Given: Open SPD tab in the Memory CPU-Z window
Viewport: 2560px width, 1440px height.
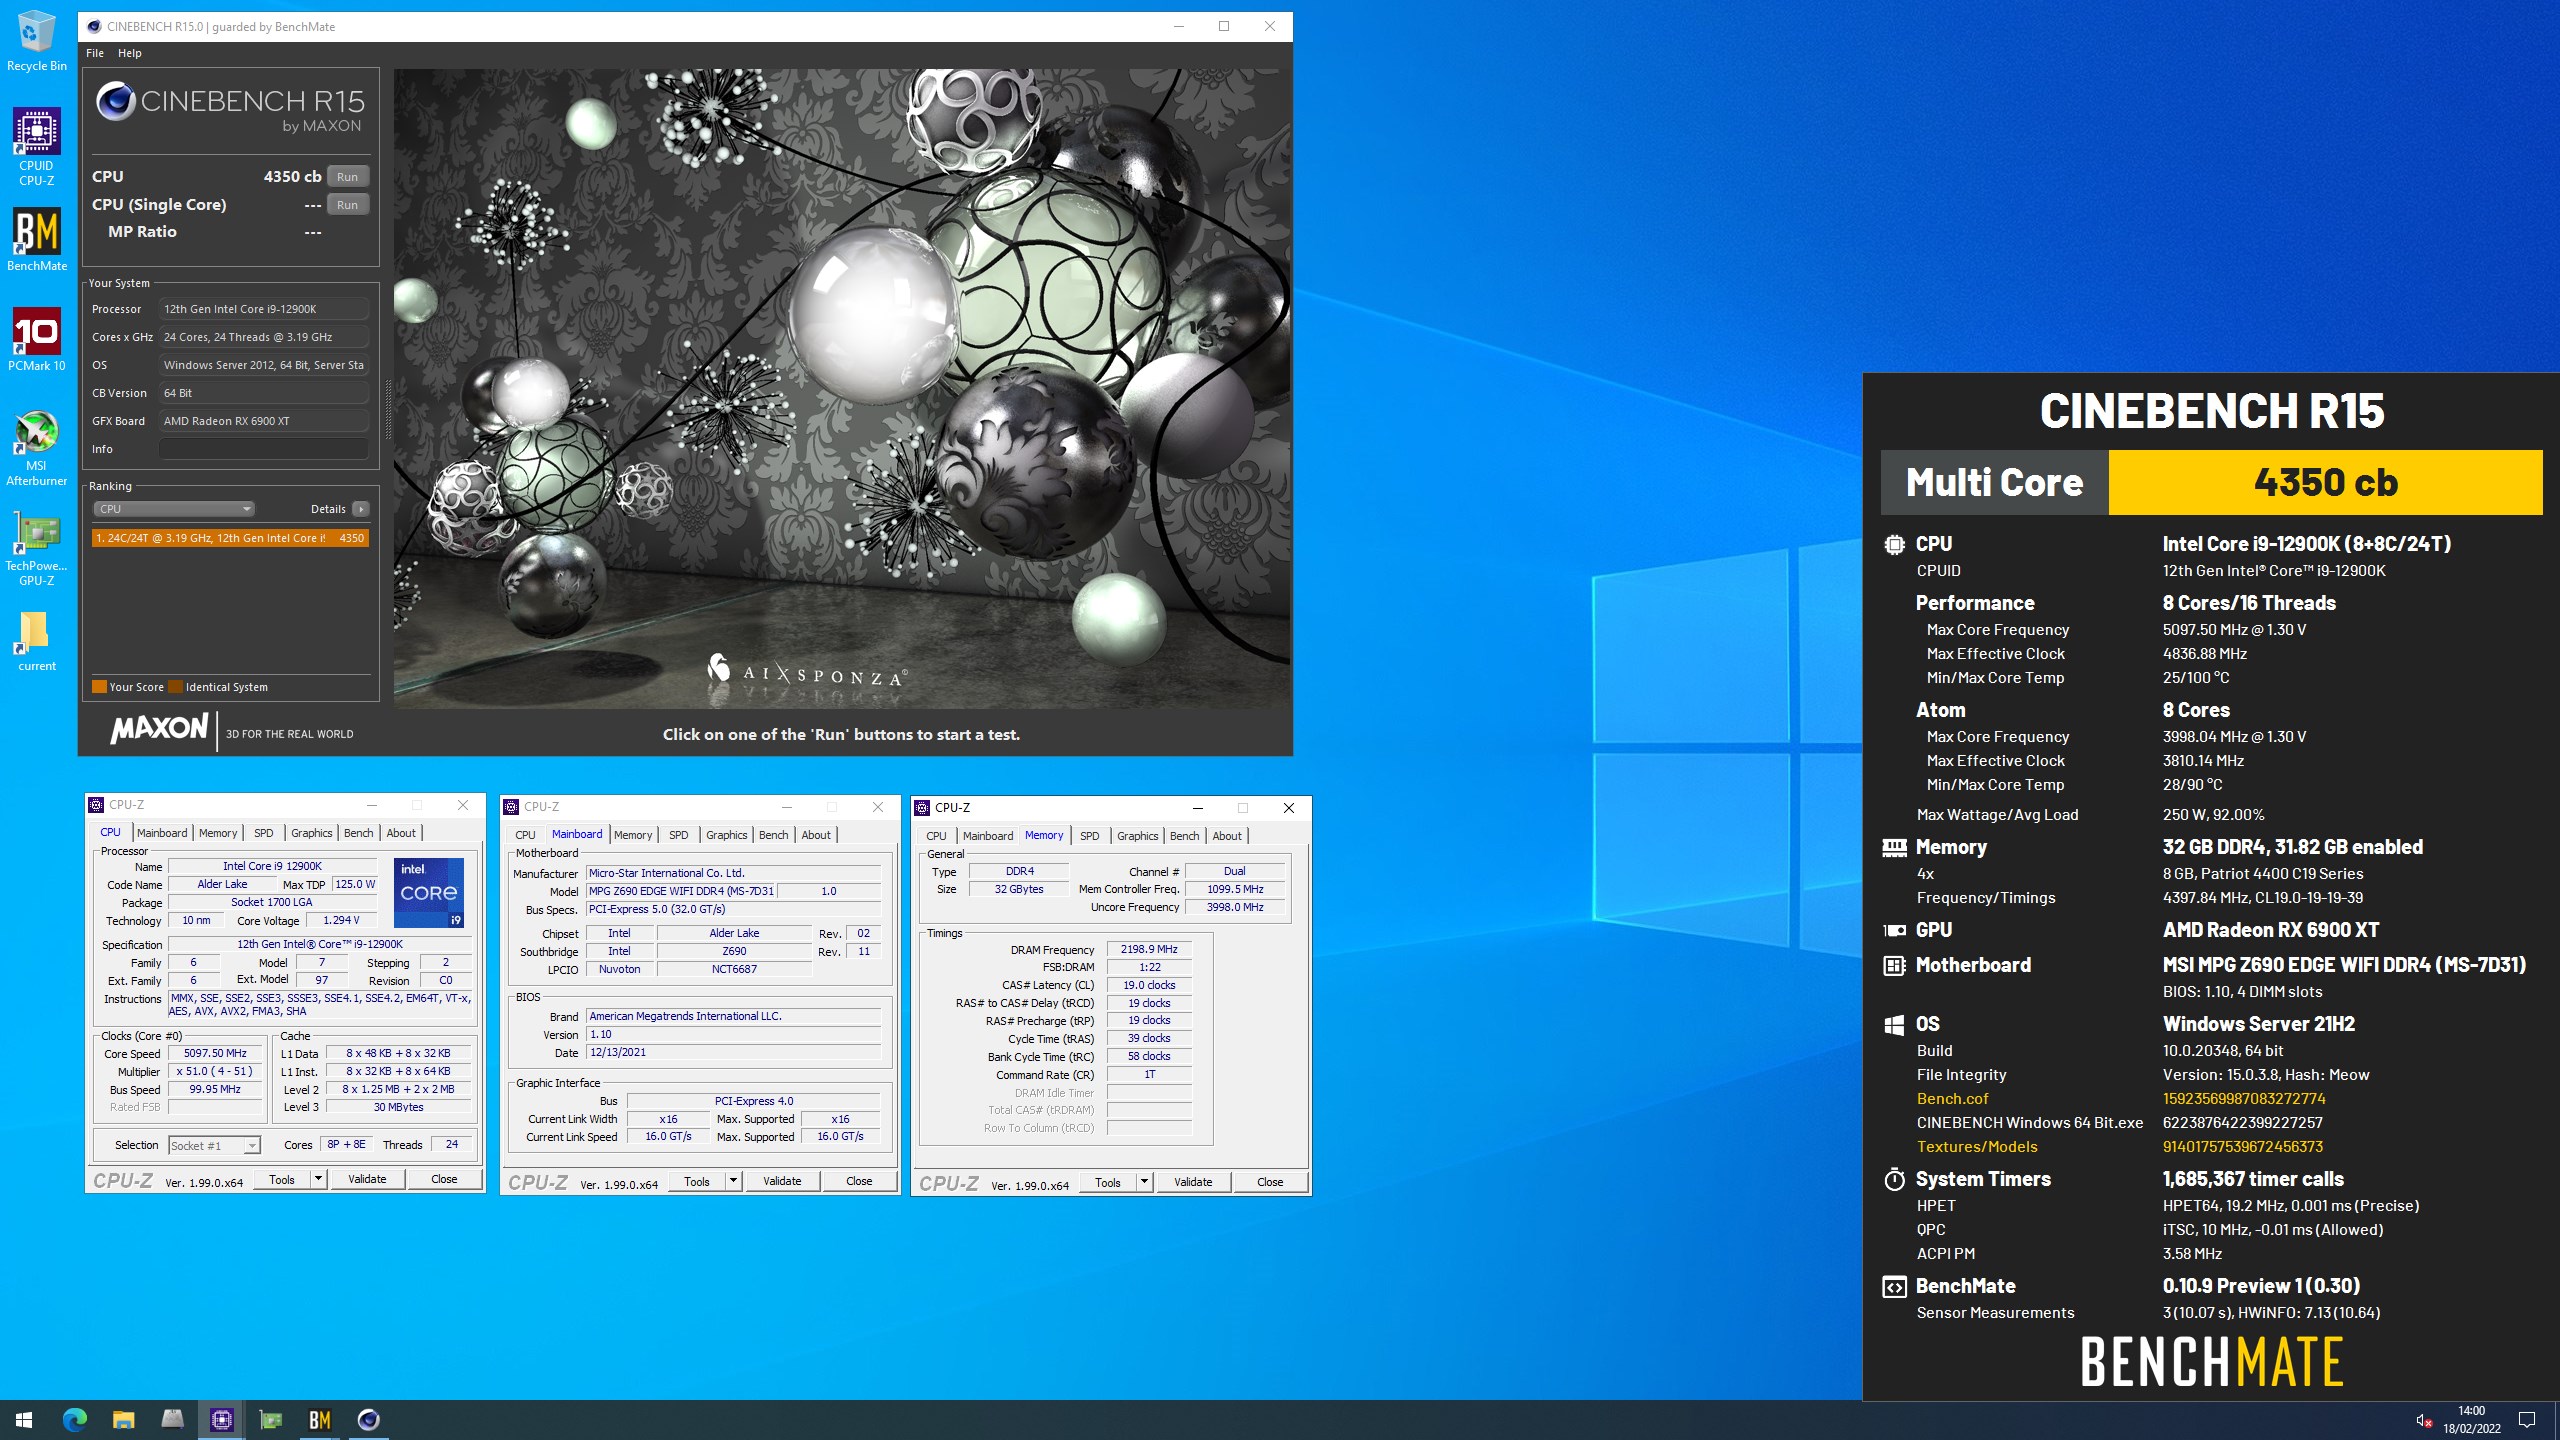Looking at the screenshot, I should (x=1090, y=836).
